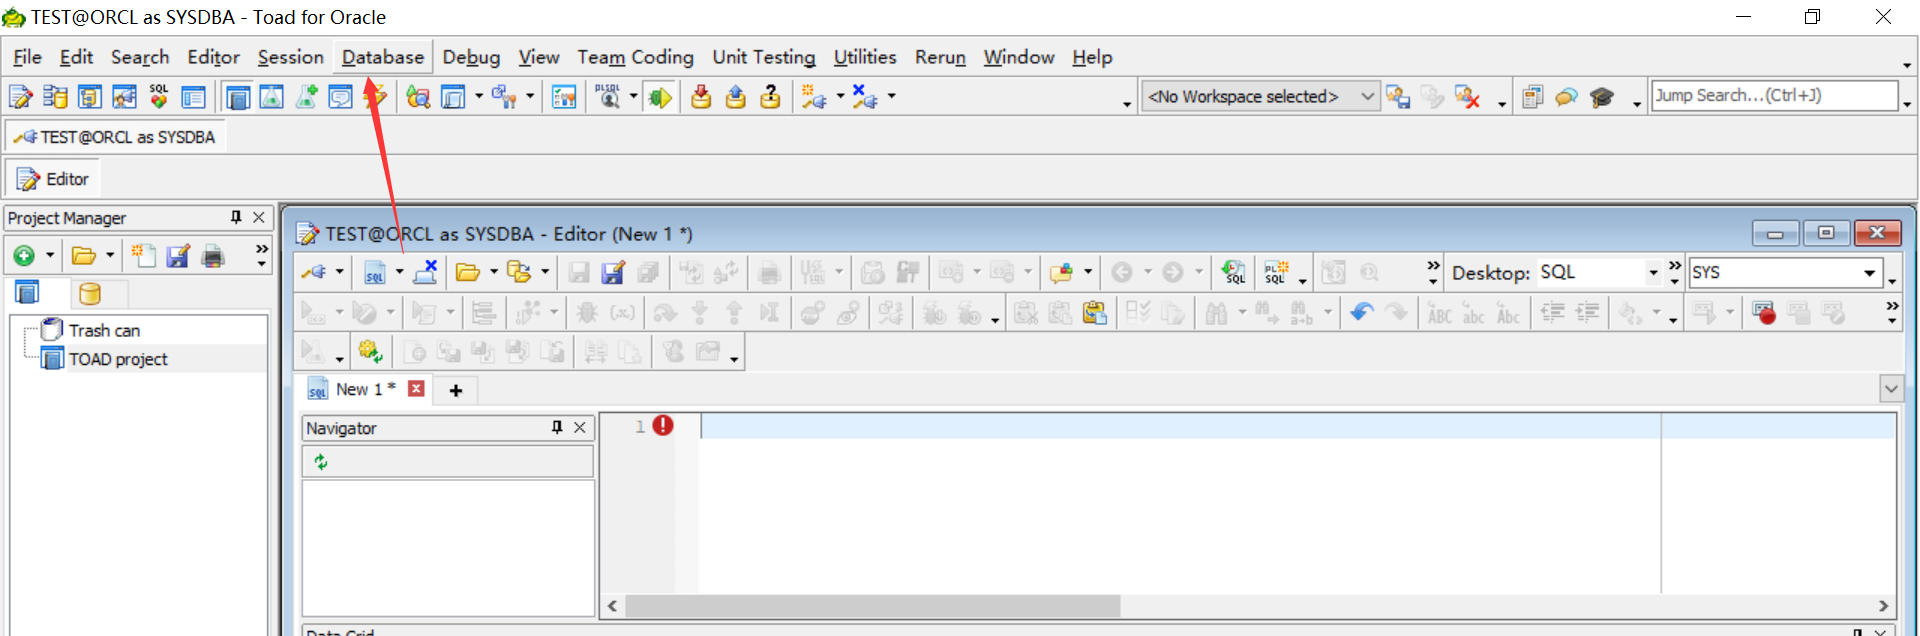Viewport: 1920px width, 636px height.
Task: Open the Utilities menu
Action: pyautogui.click(x=865, y=57)
